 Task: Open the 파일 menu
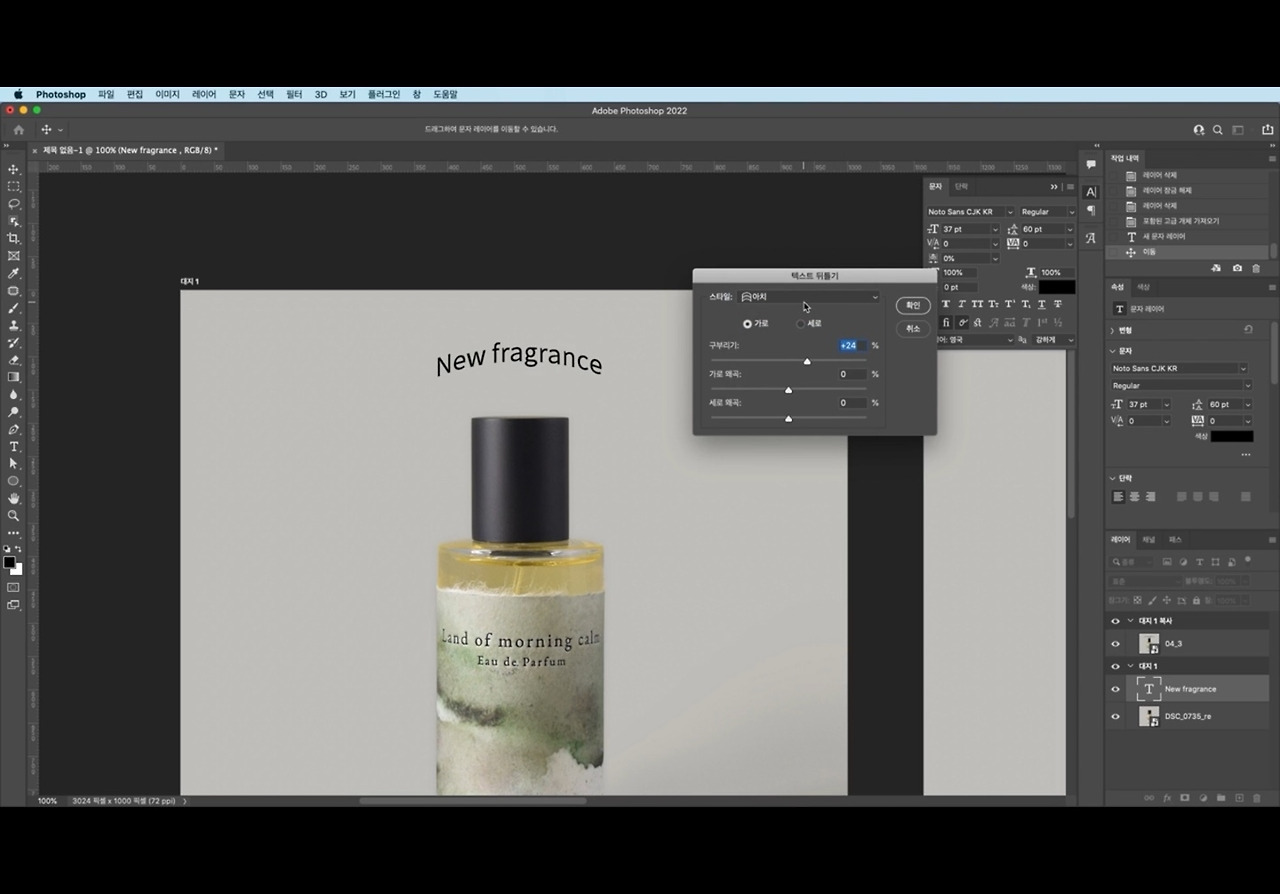[x=106, y=94]
